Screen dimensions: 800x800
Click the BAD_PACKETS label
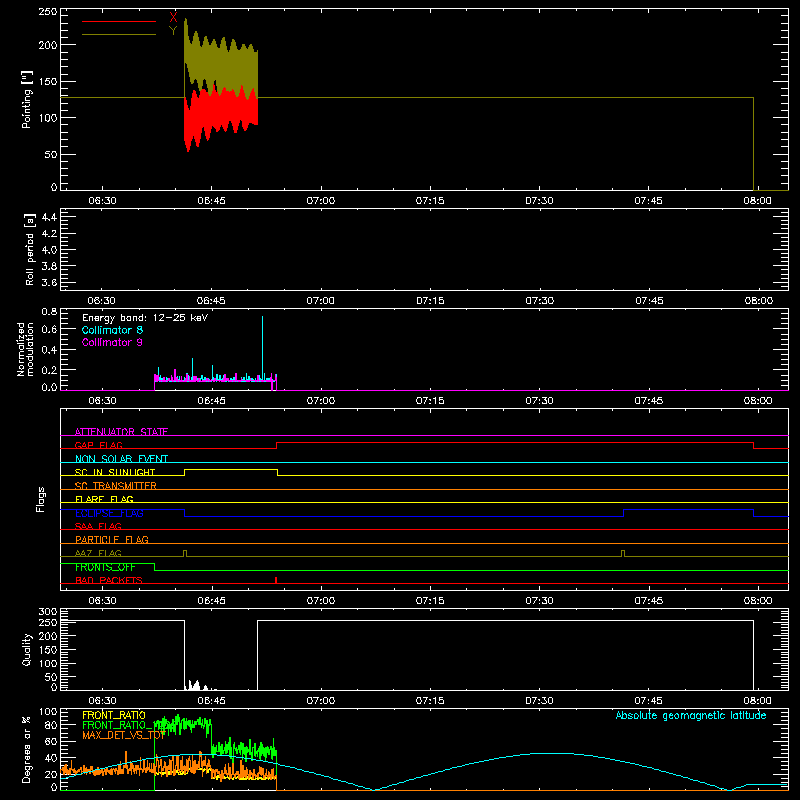pyautogui.click(x=109, y=580)
